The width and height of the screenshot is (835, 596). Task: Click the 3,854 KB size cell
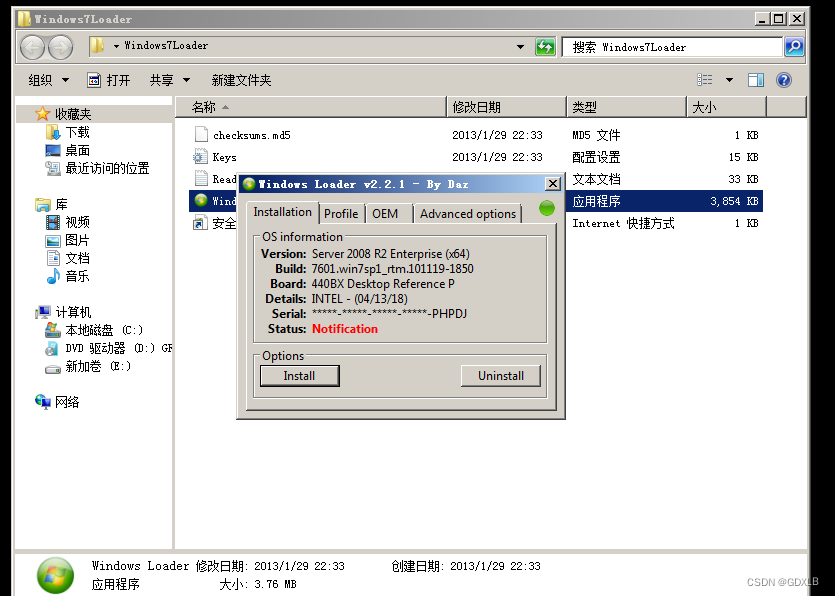click(734, 201)
